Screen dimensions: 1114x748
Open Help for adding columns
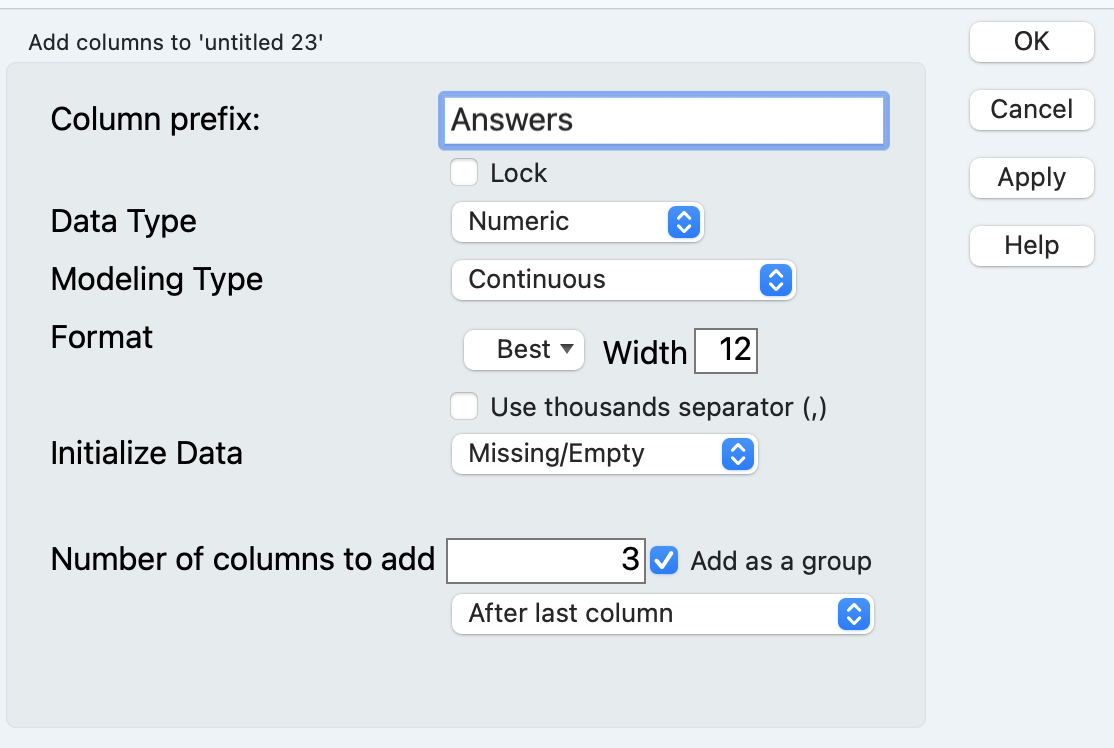1031,246
